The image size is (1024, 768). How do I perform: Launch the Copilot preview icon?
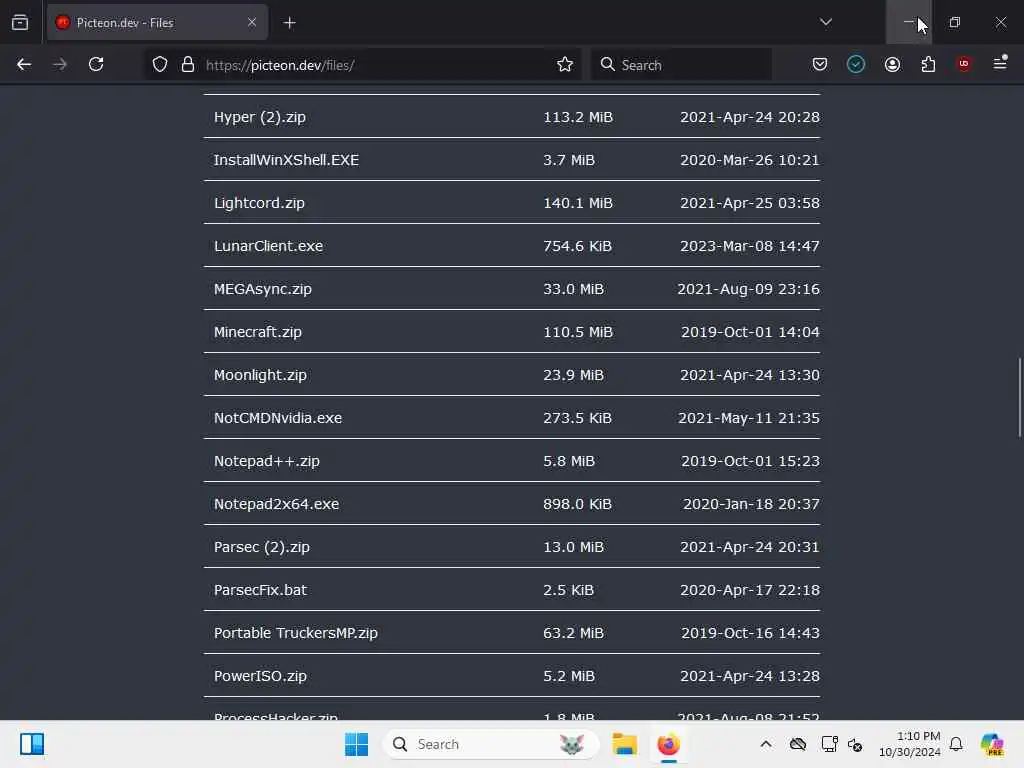[991, 744]
